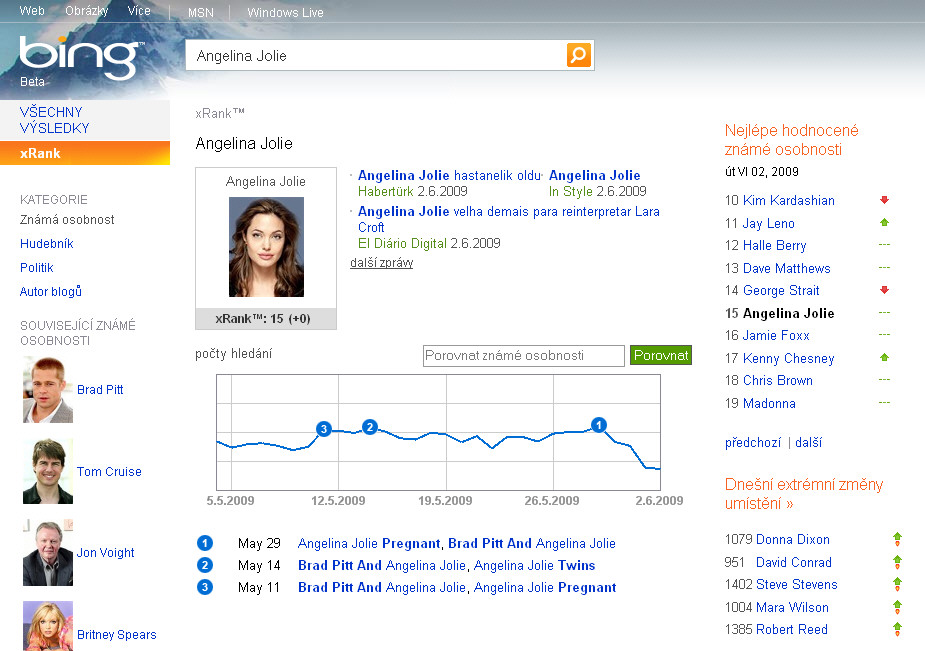Viewport: 925px width, 651px height.
Task: Open the 'Angelina Jolie Twins' search link
Action: point(534,565)
